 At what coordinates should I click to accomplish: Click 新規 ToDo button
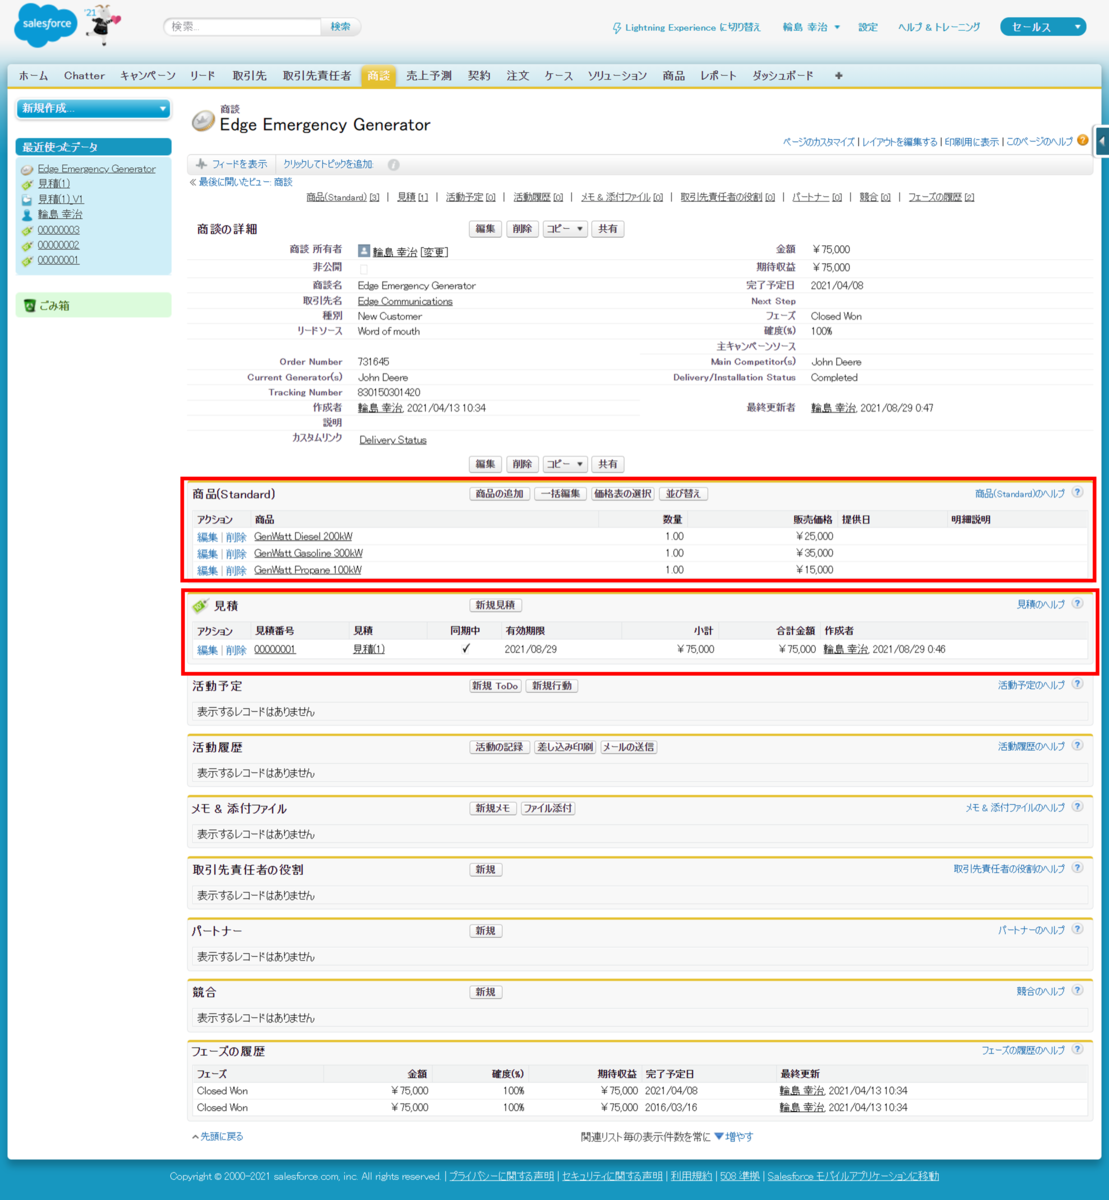tap(496, 687)
